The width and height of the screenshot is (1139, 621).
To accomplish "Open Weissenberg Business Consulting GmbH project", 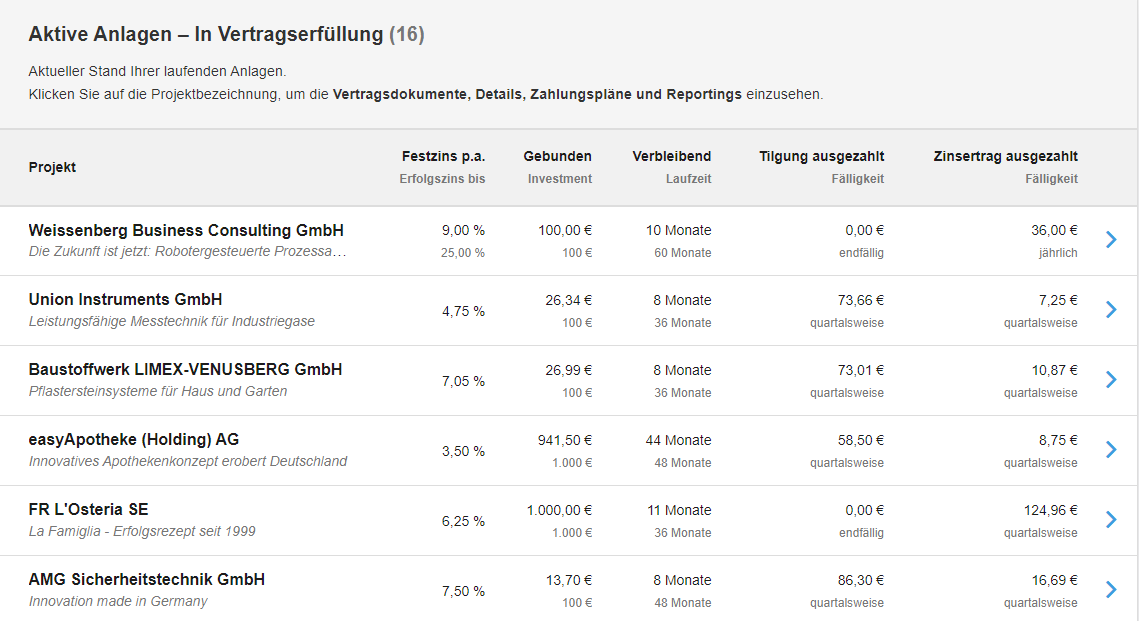I will point(186,230).
